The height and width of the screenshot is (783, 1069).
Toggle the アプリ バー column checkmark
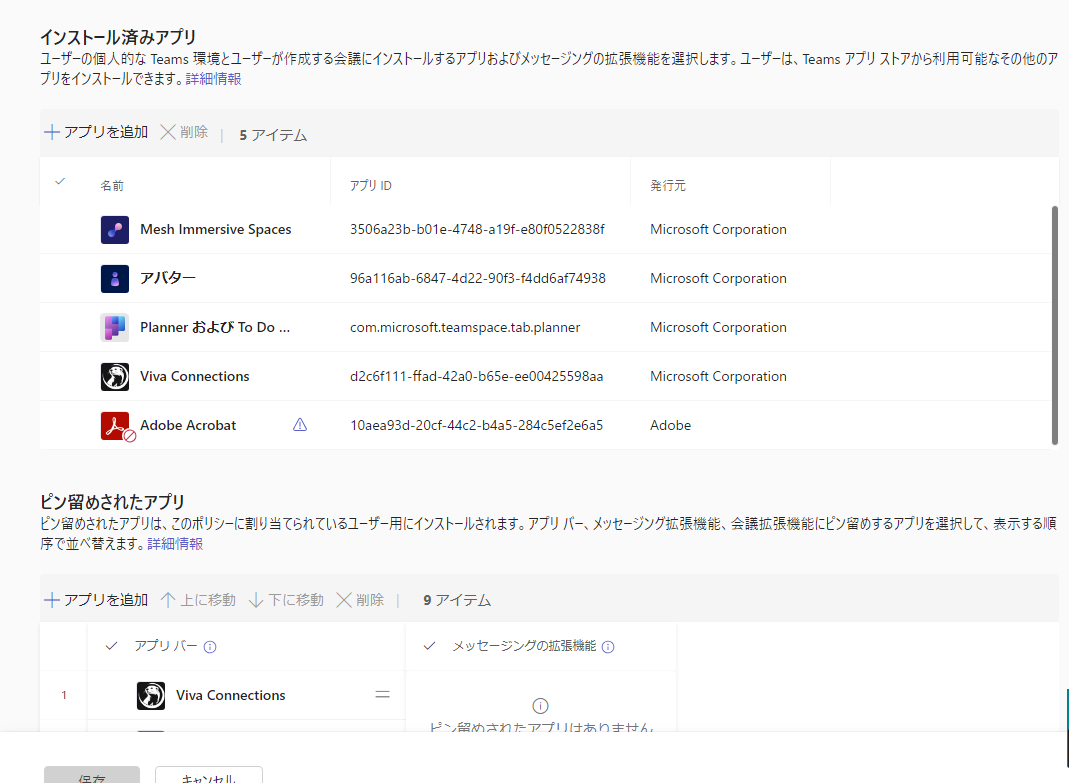(112, 646)
